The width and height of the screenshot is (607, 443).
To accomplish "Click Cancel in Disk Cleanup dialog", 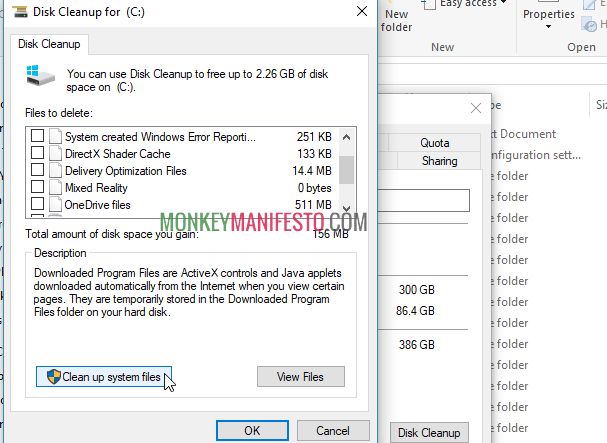I will (333, 431).
